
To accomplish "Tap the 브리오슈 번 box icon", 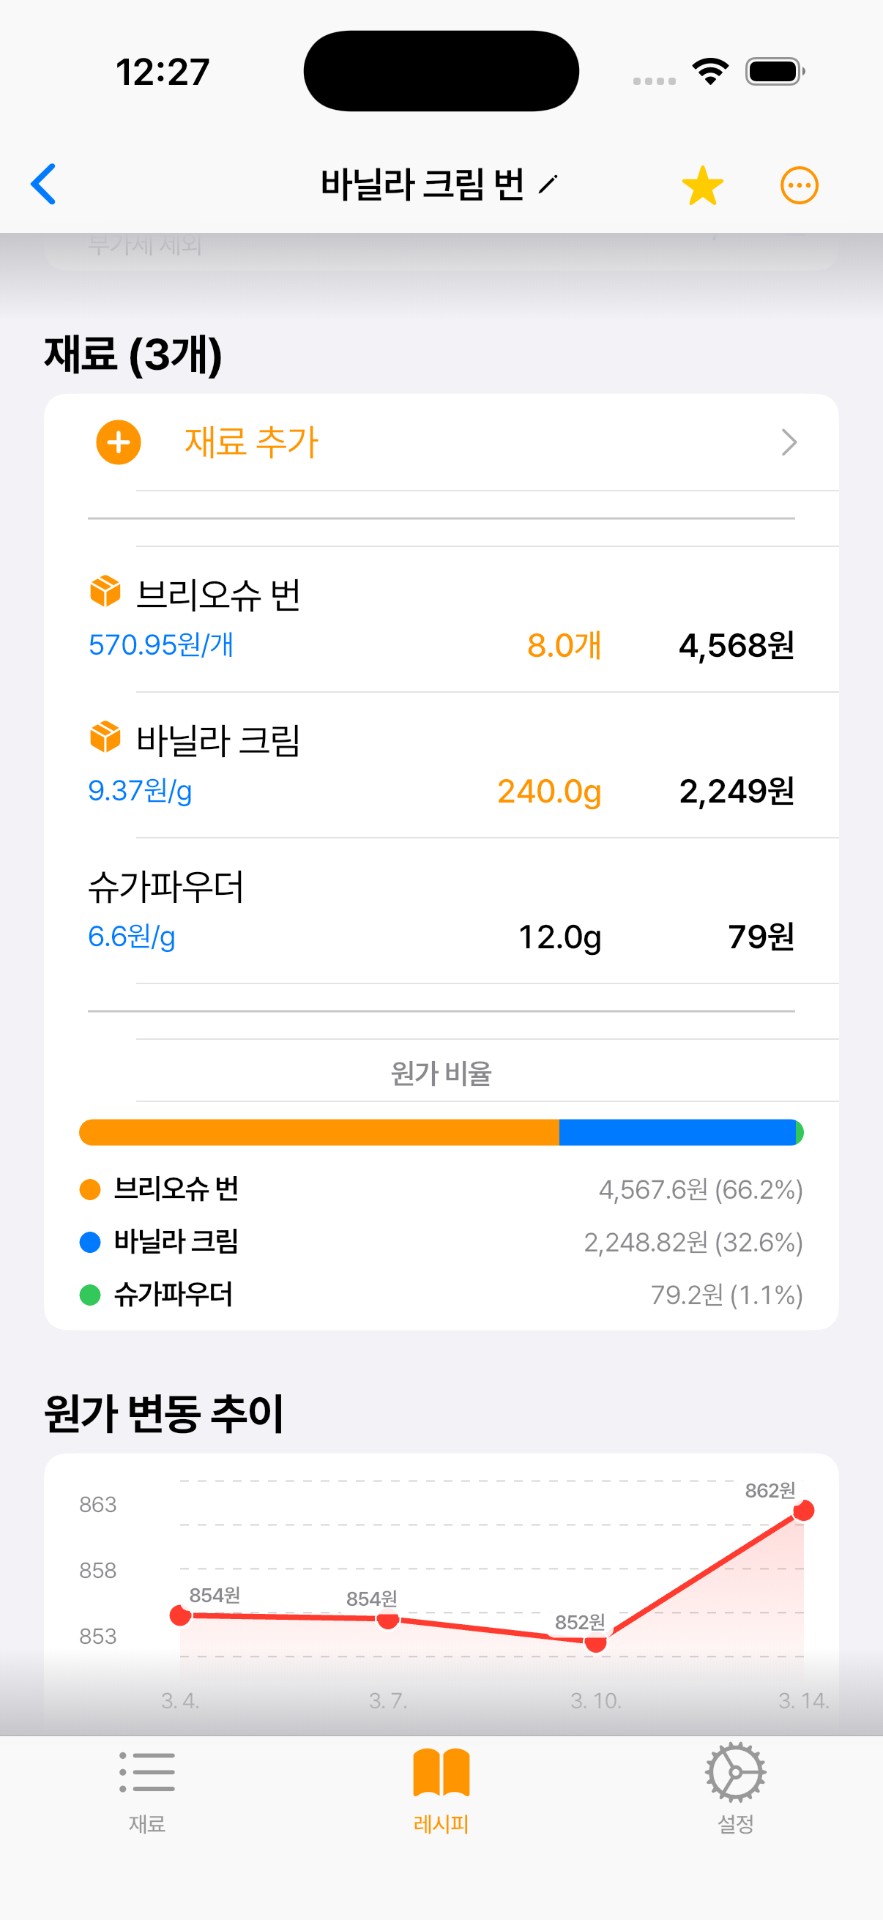I will click(x=105, y=591).
